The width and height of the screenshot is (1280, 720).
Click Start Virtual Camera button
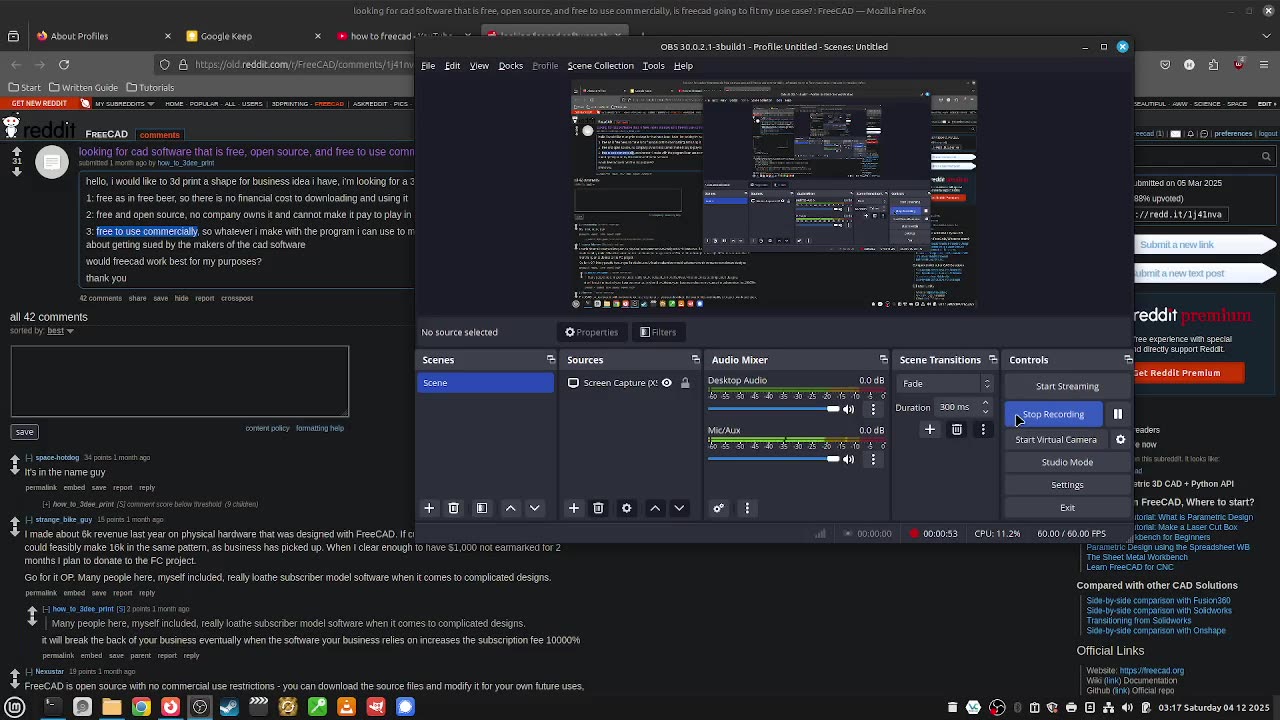[1056, 440]
